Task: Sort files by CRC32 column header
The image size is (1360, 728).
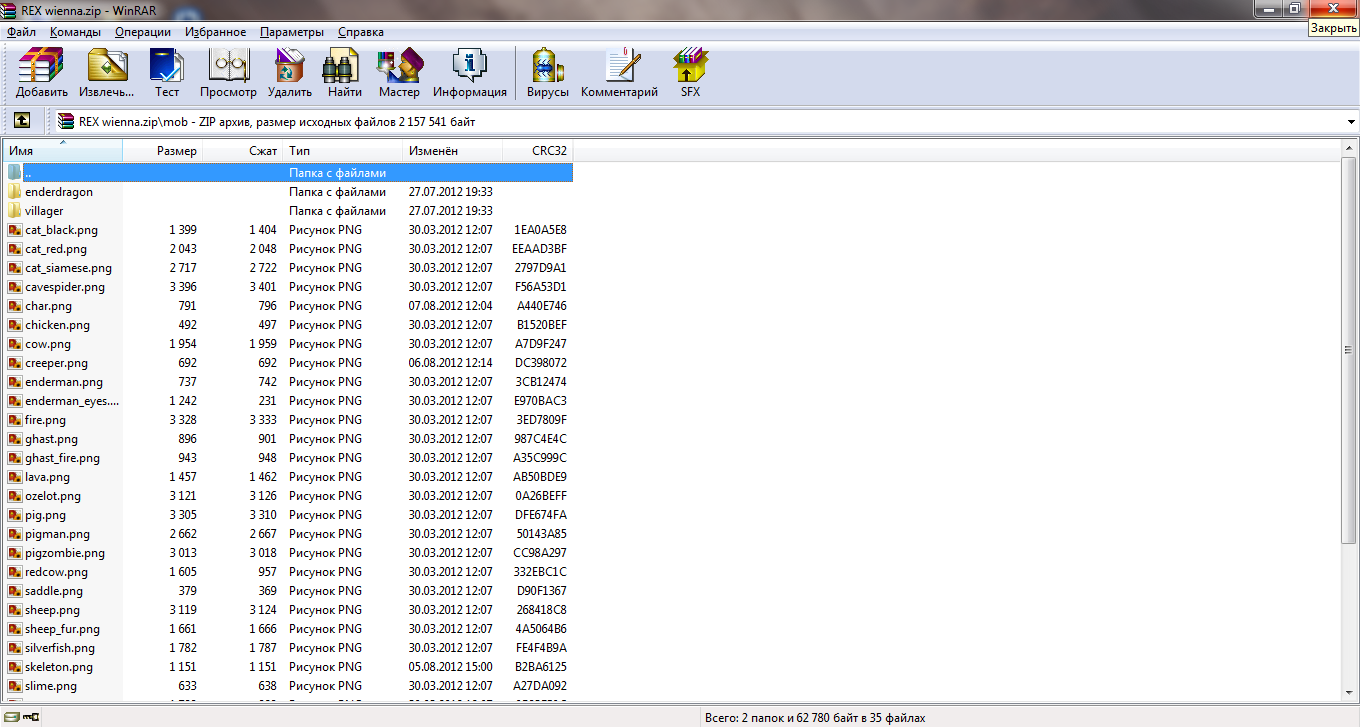Action: (537, 151)
